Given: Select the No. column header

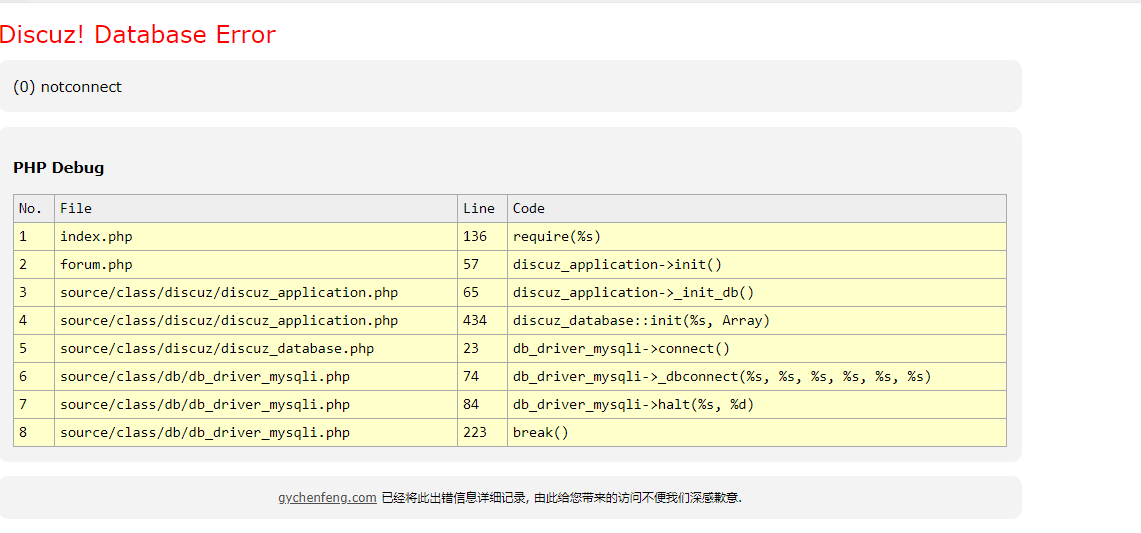Looking at the screenshot, I should 31,208.
